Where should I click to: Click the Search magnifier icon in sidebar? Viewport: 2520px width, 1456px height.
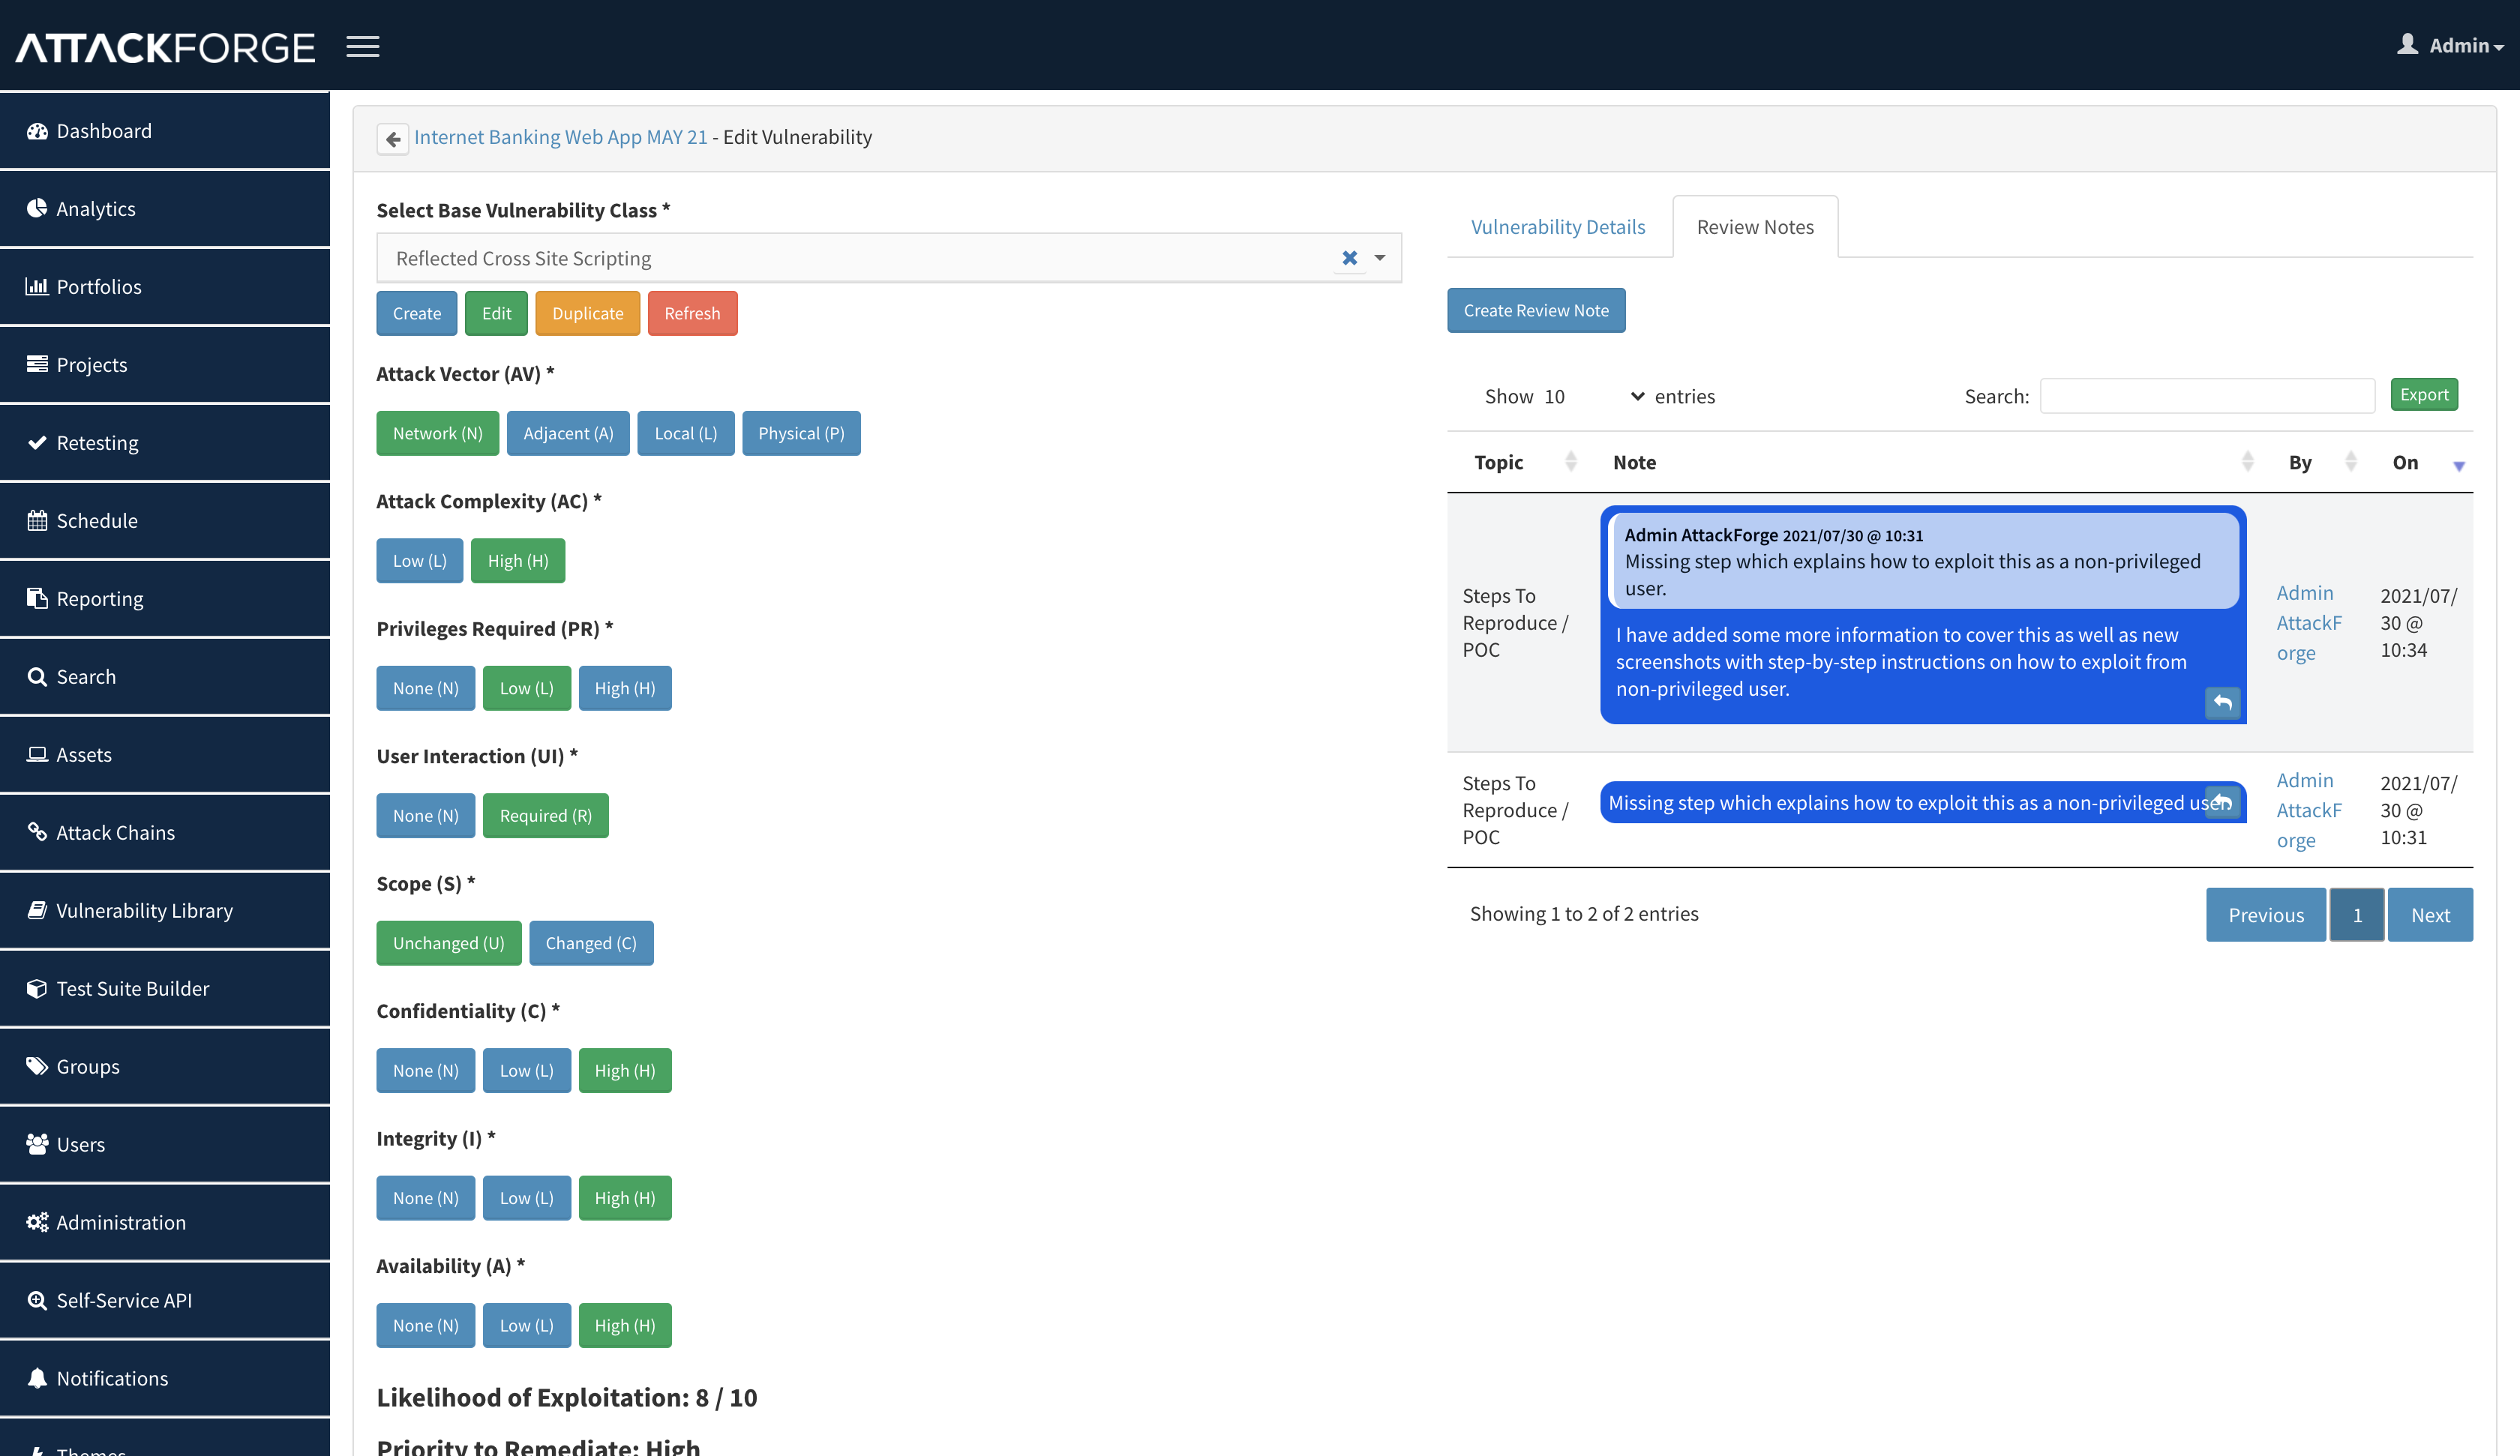click(x=37, y=677)
